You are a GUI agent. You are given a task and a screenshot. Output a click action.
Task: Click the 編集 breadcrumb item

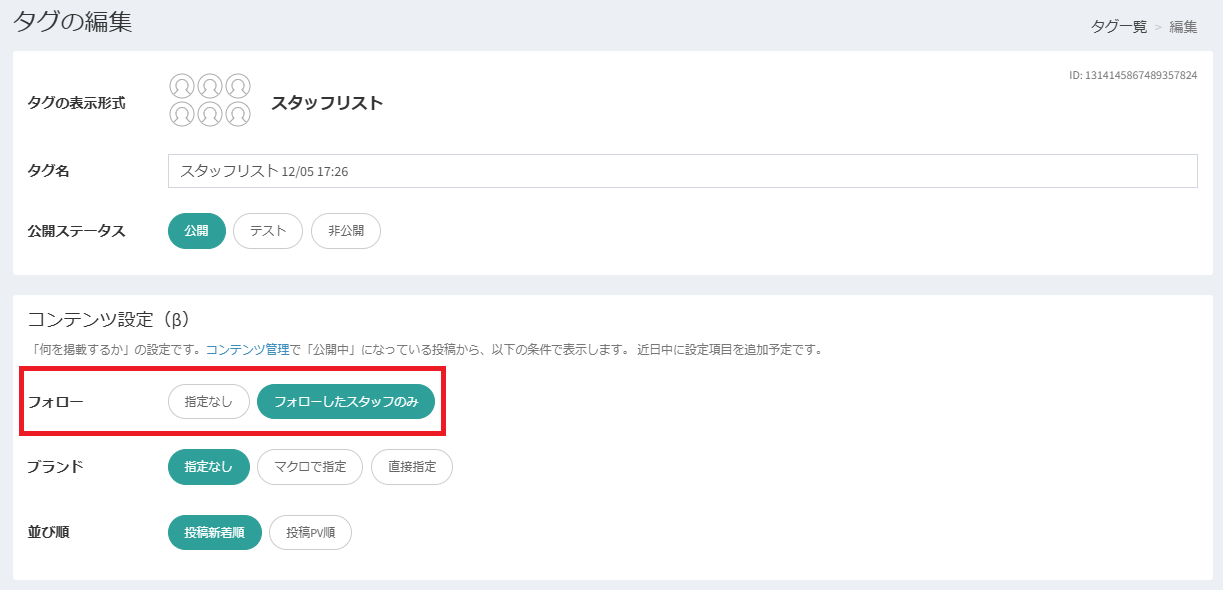tap(1183, 27)
